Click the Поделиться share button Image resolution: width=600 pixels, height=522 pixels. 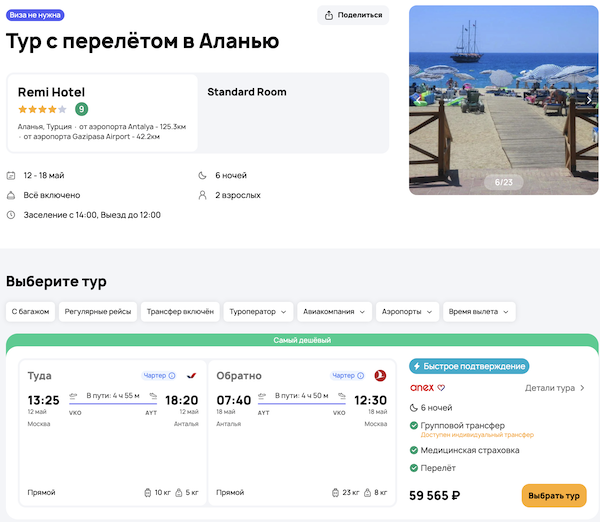353,15
